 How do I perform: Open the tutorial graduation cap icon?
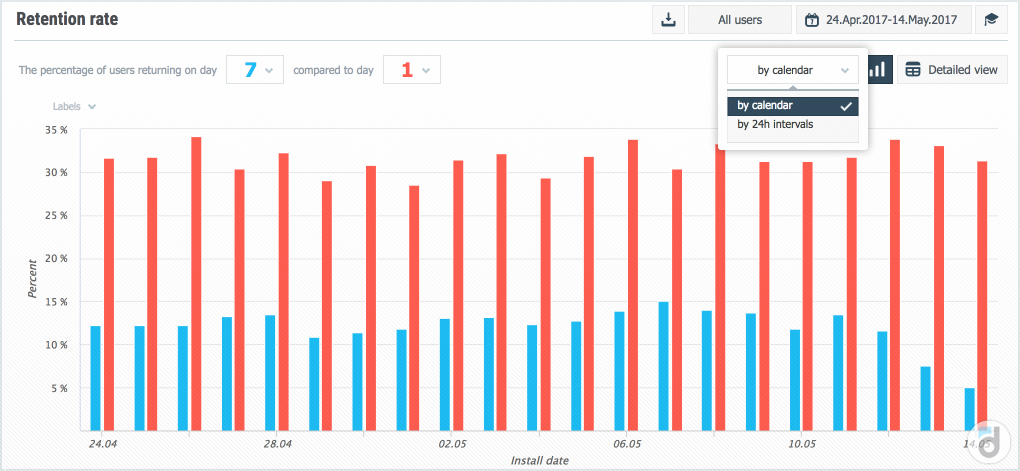click(990, 19)
